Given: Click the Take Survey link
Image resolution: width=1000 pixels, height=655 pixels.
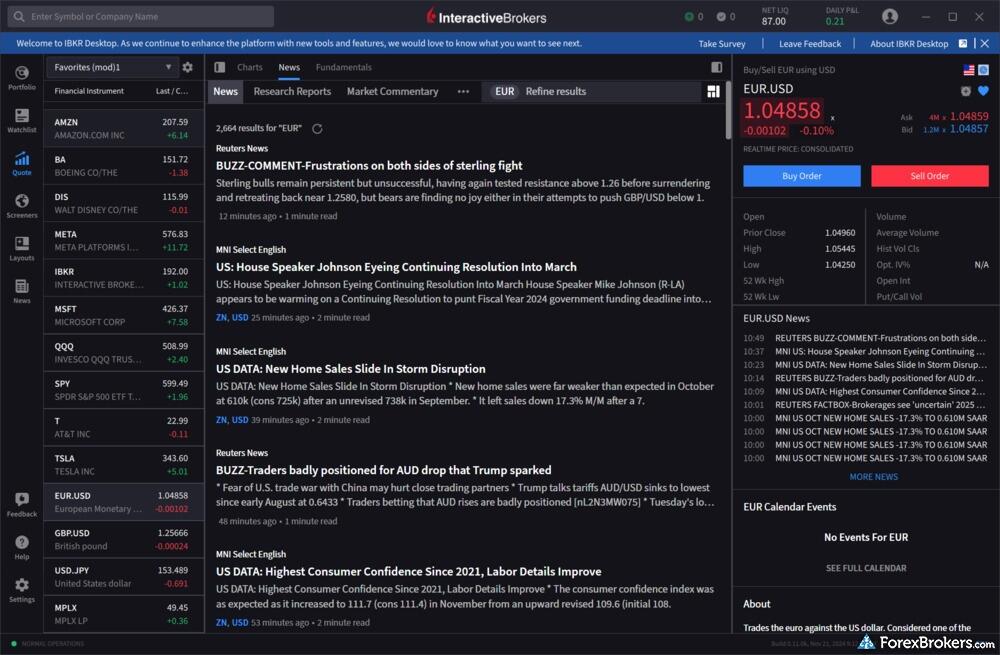Looking at the screenshot, I should 722,44.
